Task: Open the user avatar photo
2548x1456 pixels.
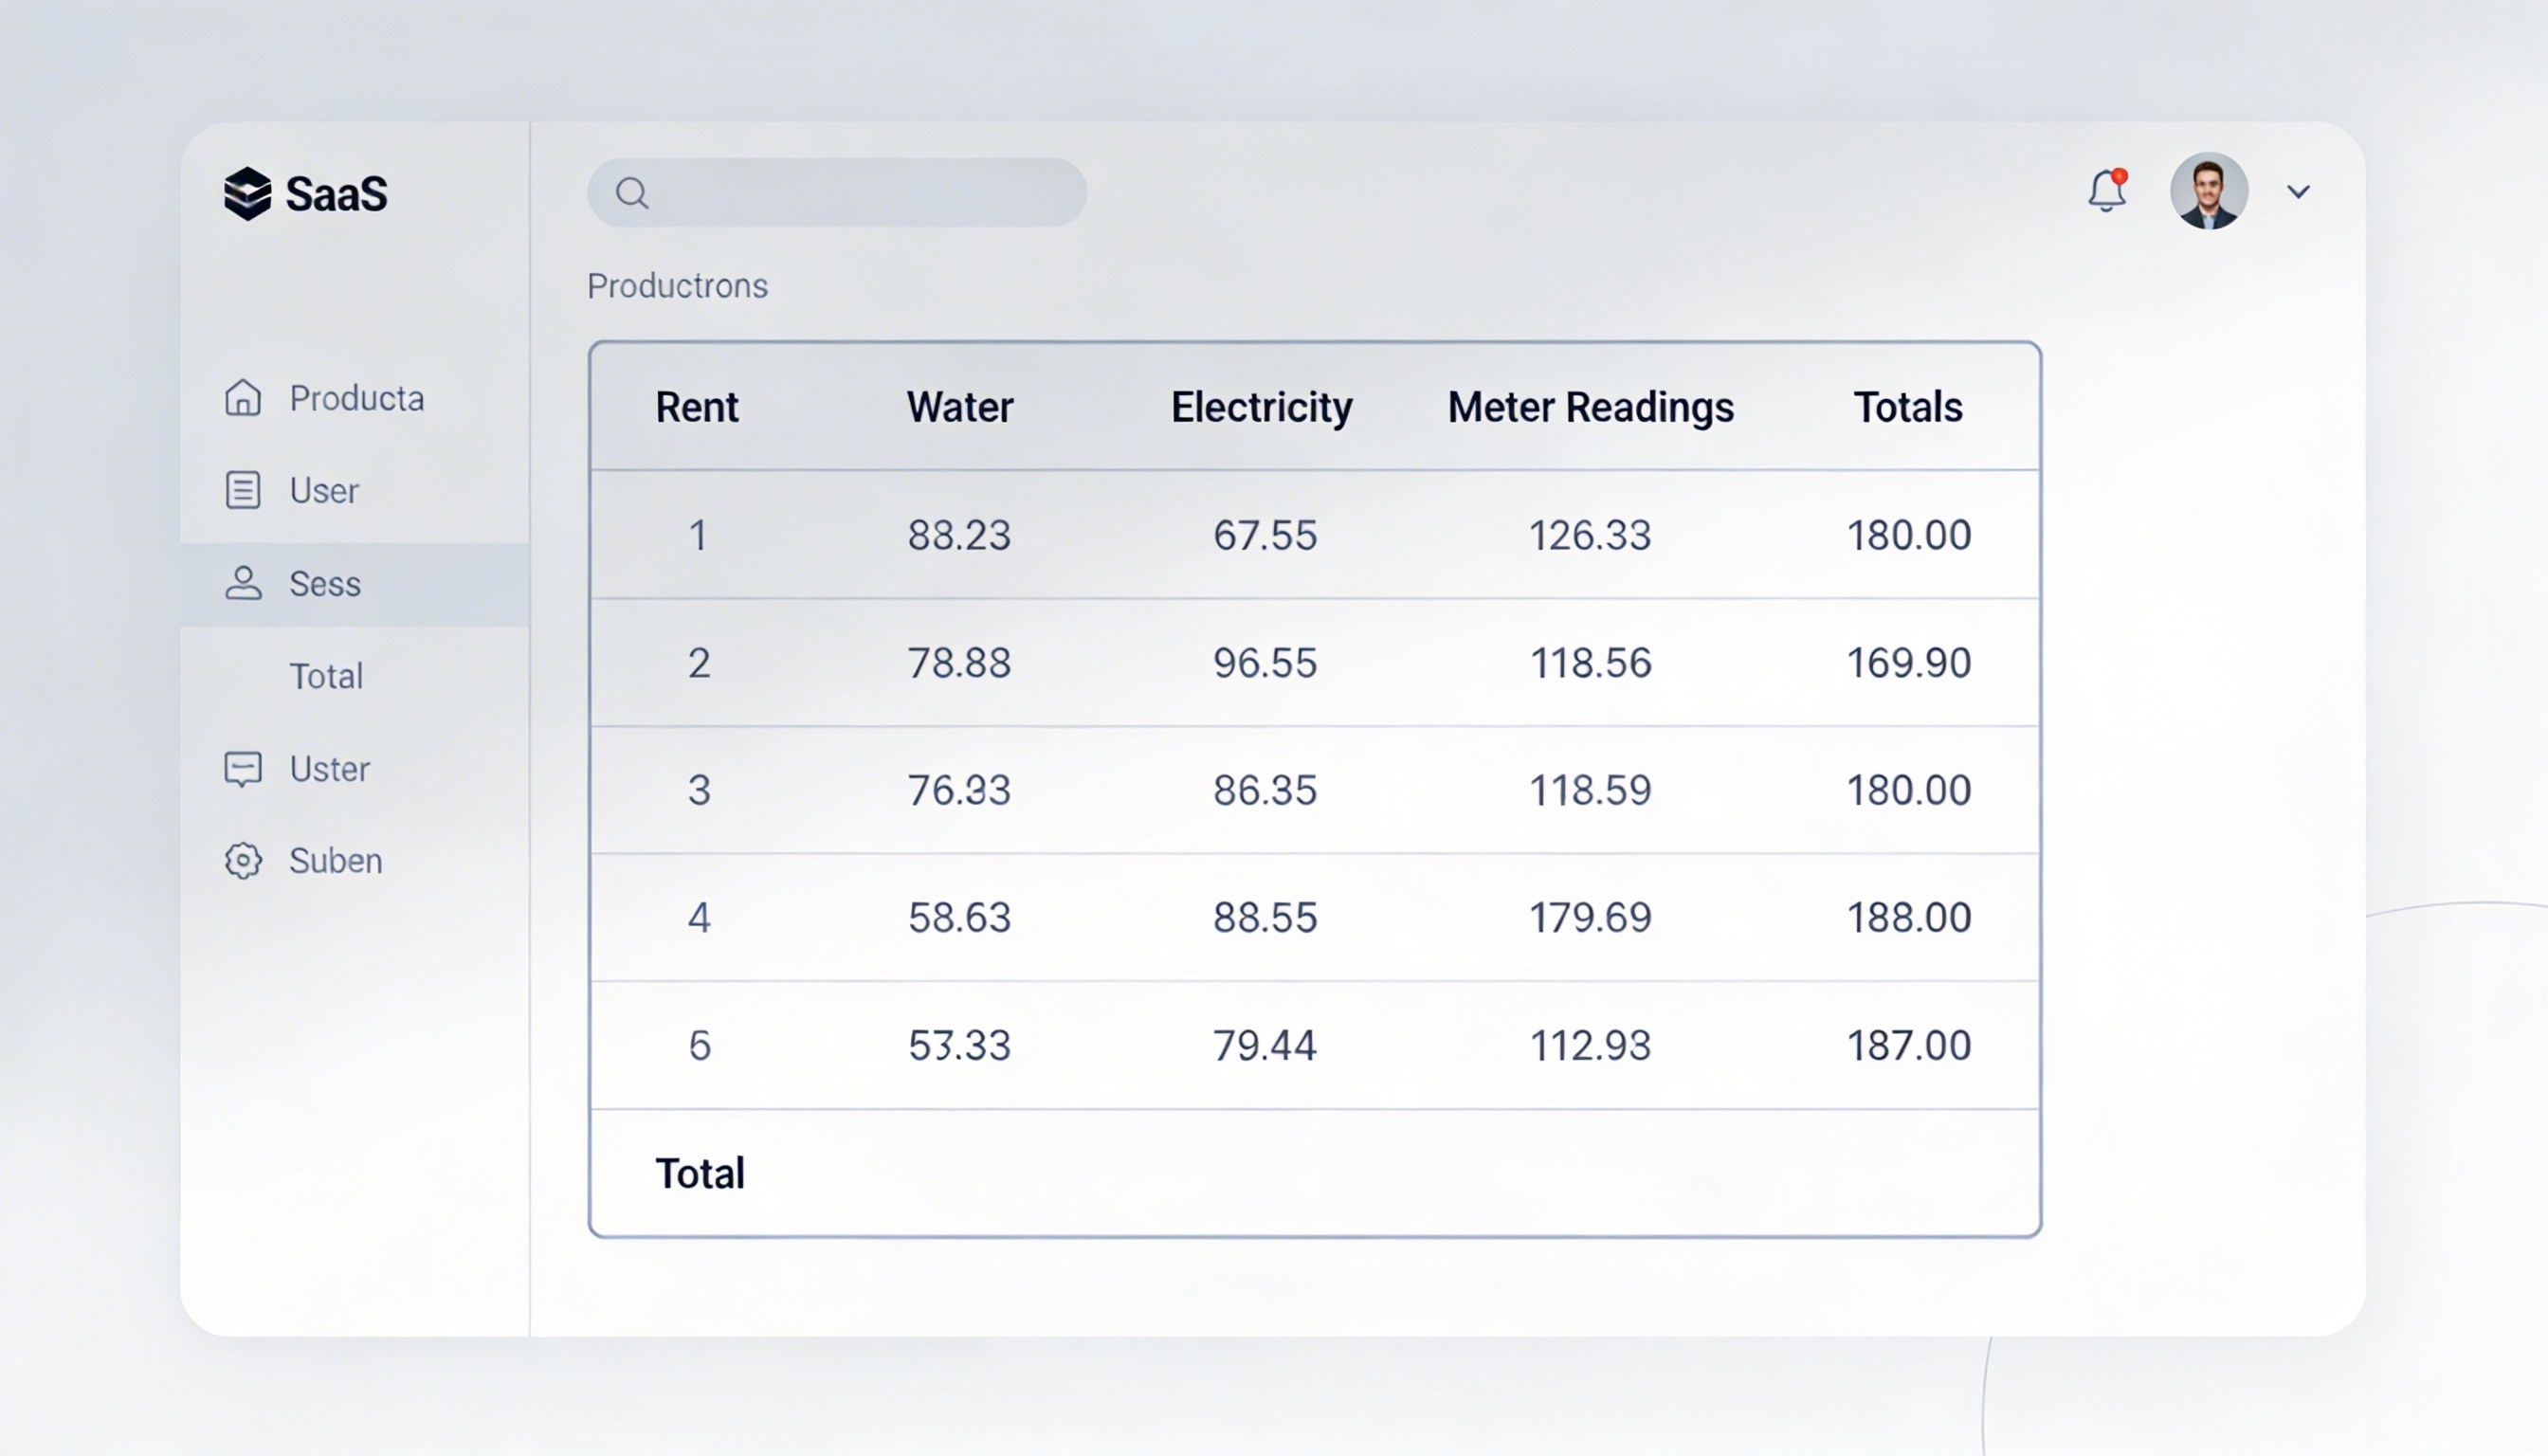Action: click(x=2208, y=191)
